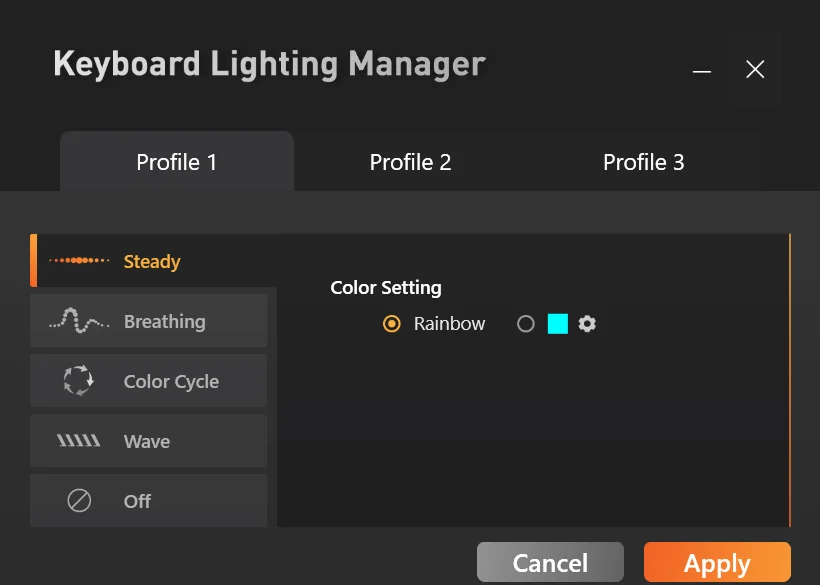
Task: Turn lighting Off via the Off label
Action: (138, 501)
